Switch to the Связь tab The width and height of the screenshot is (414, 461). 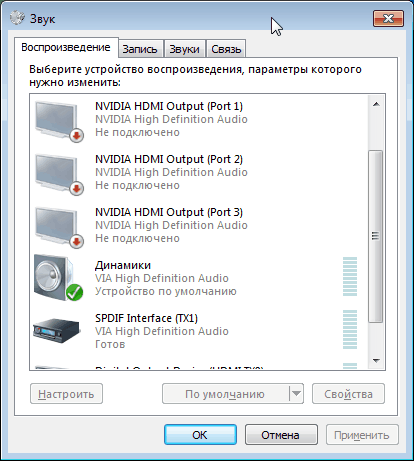point(226,49)
